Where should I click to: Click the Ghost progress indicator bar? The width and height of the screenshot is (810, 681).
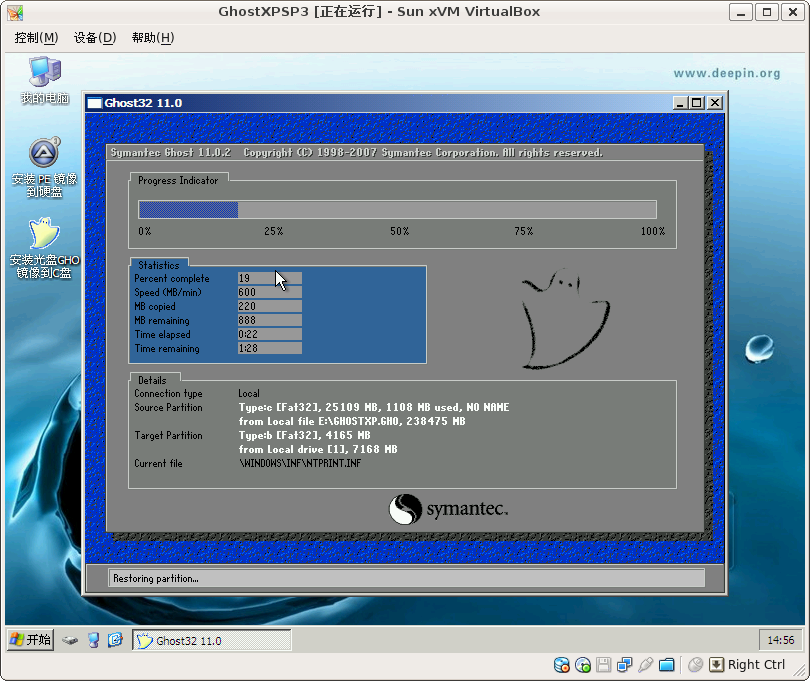[397, 210]
